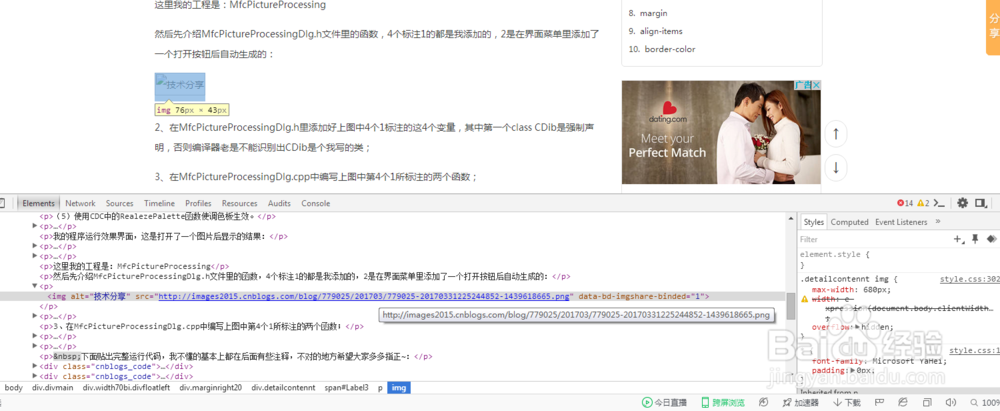
Task: Click the 'border-color' sidebar list link
Action: 669,49
